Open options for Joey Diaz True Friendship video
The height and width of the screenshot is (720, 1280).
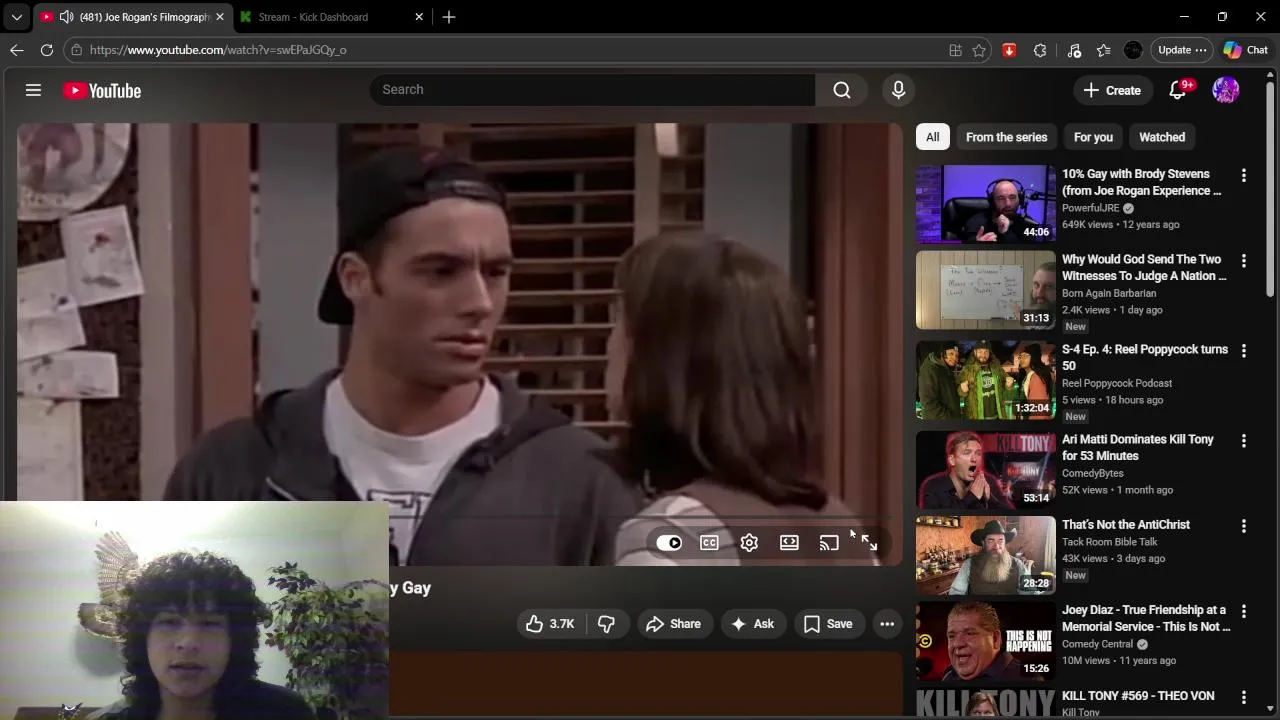tap(1244, 611)
